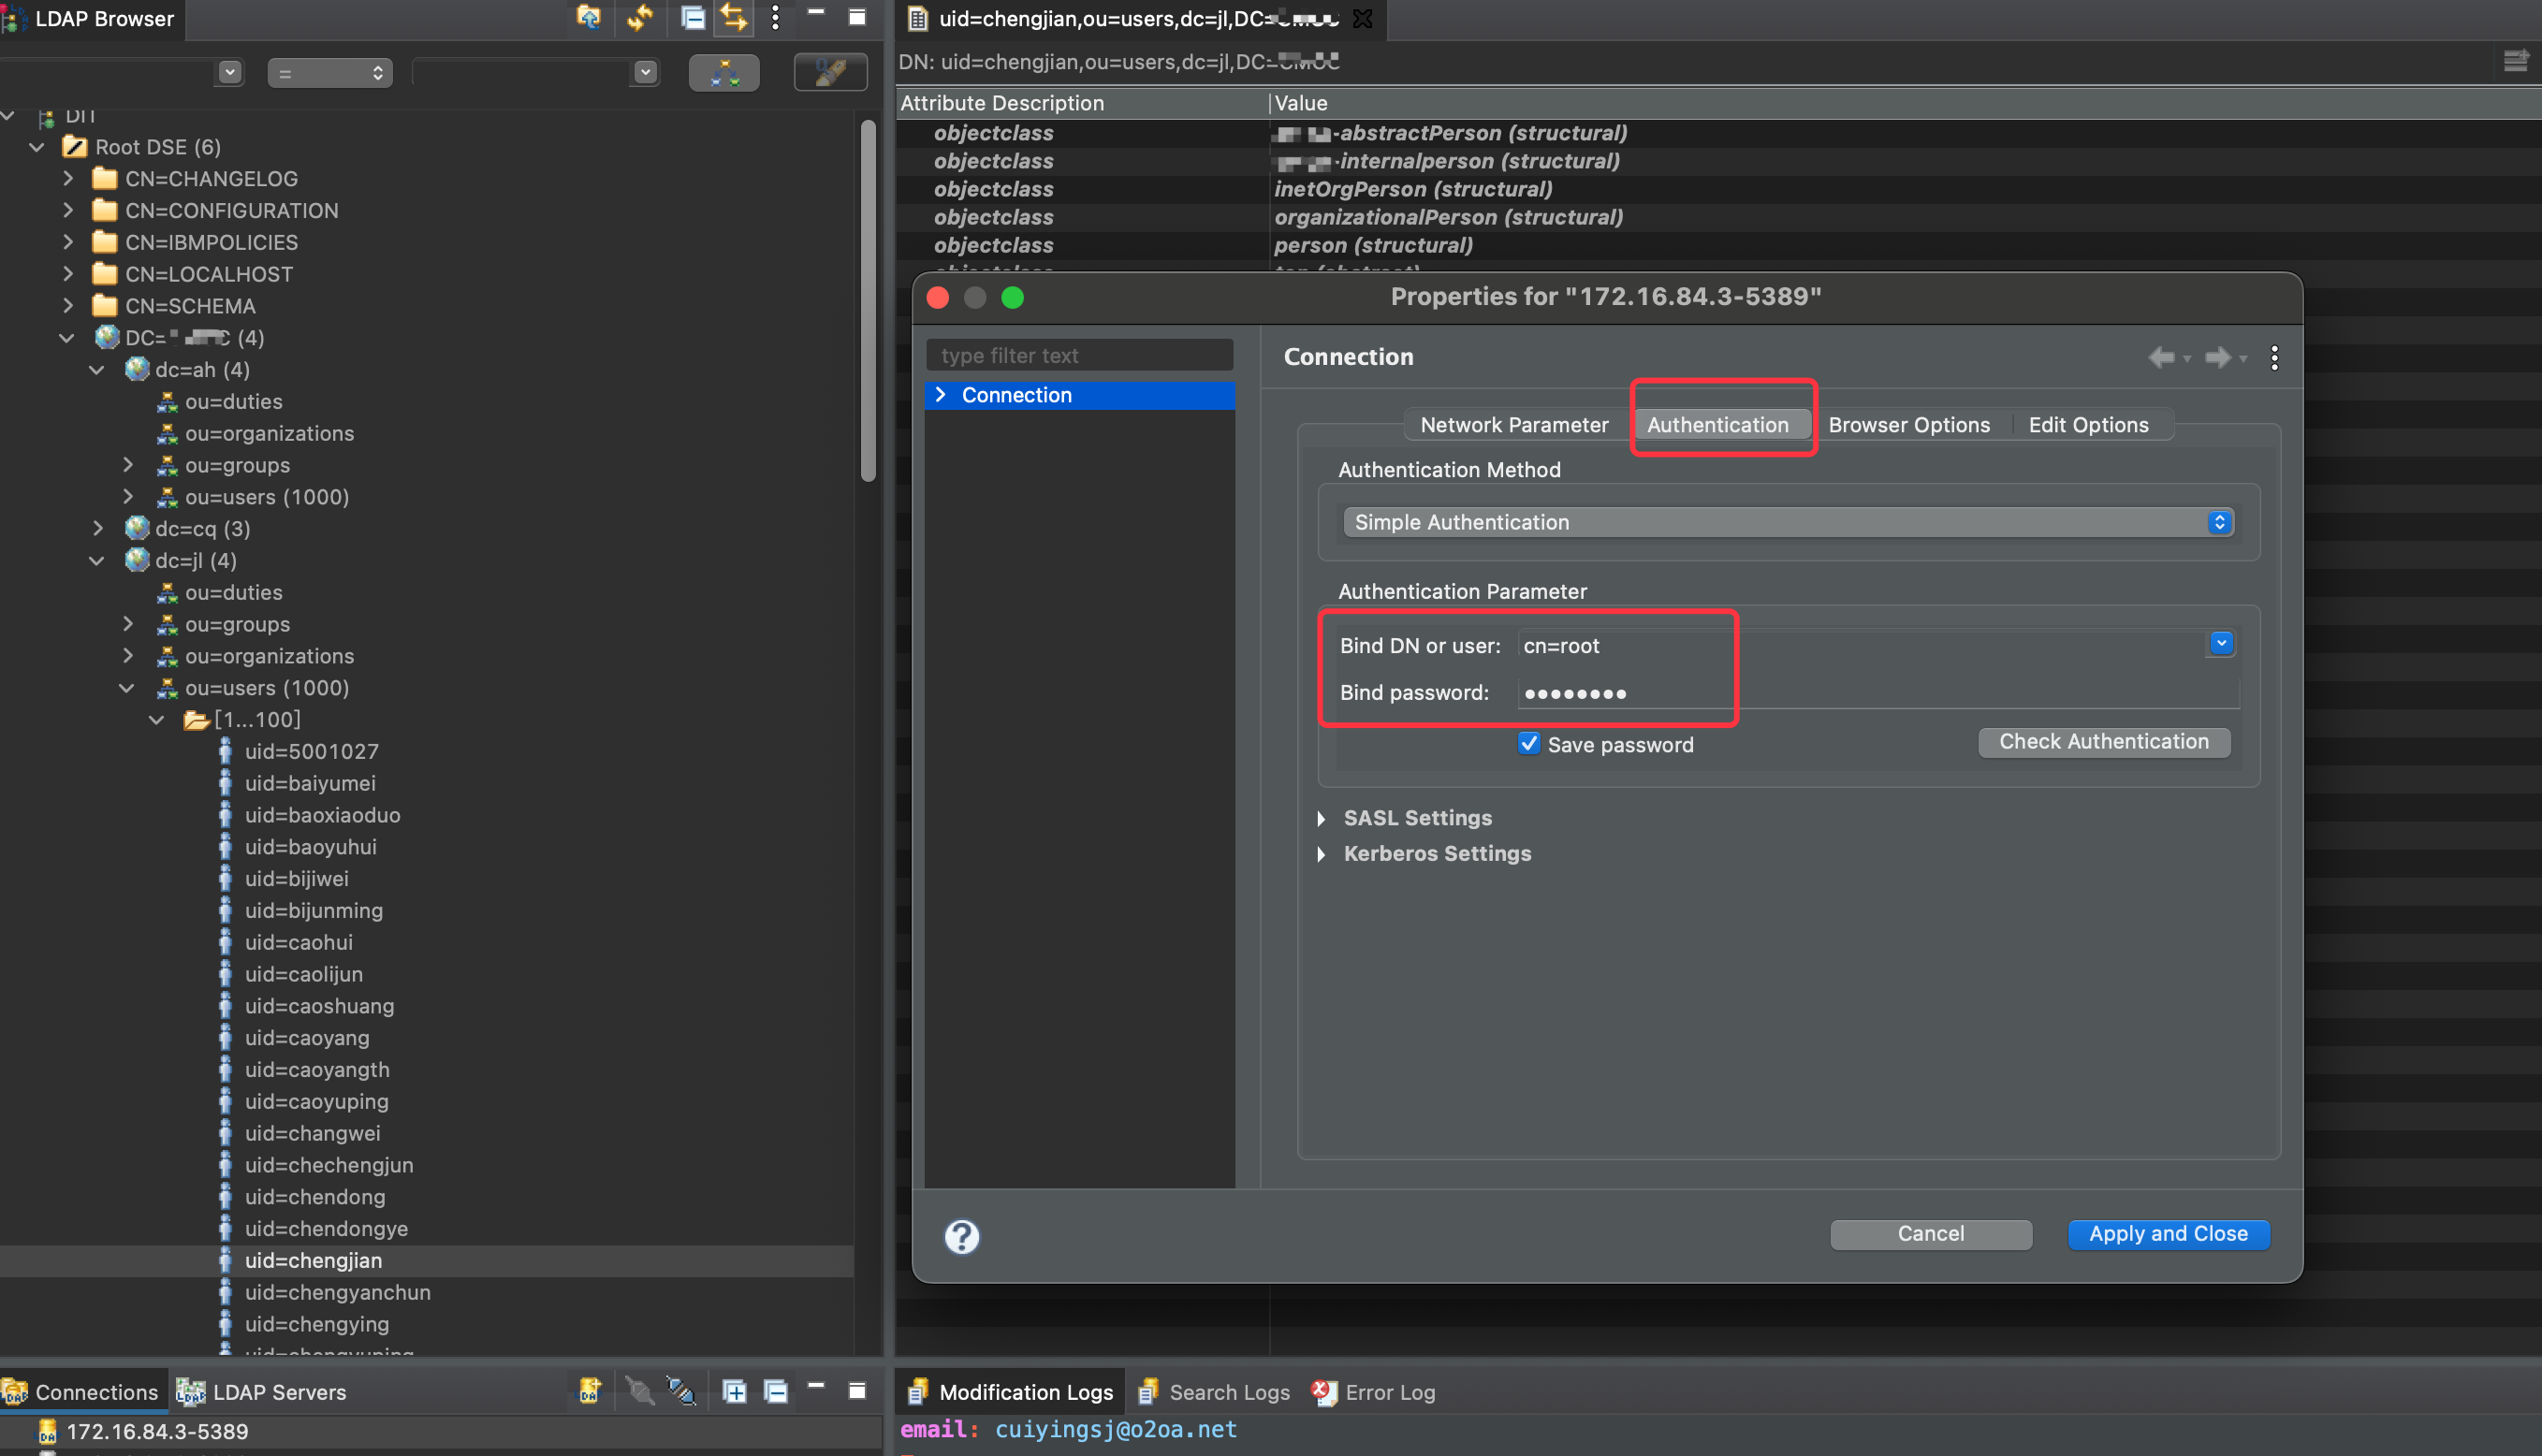Screen dimensions: 2542x1456
Task: Click the Check Authentication button
Action: point(2103,741)
